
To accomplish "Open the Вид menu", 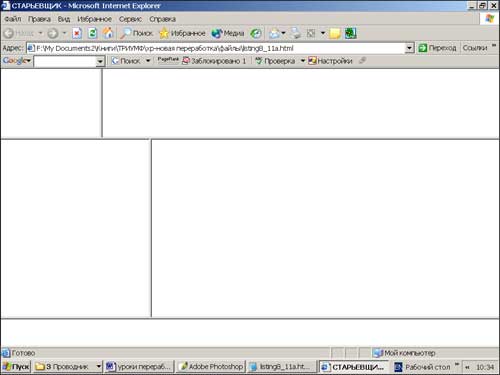I will (x=64, y=19).
